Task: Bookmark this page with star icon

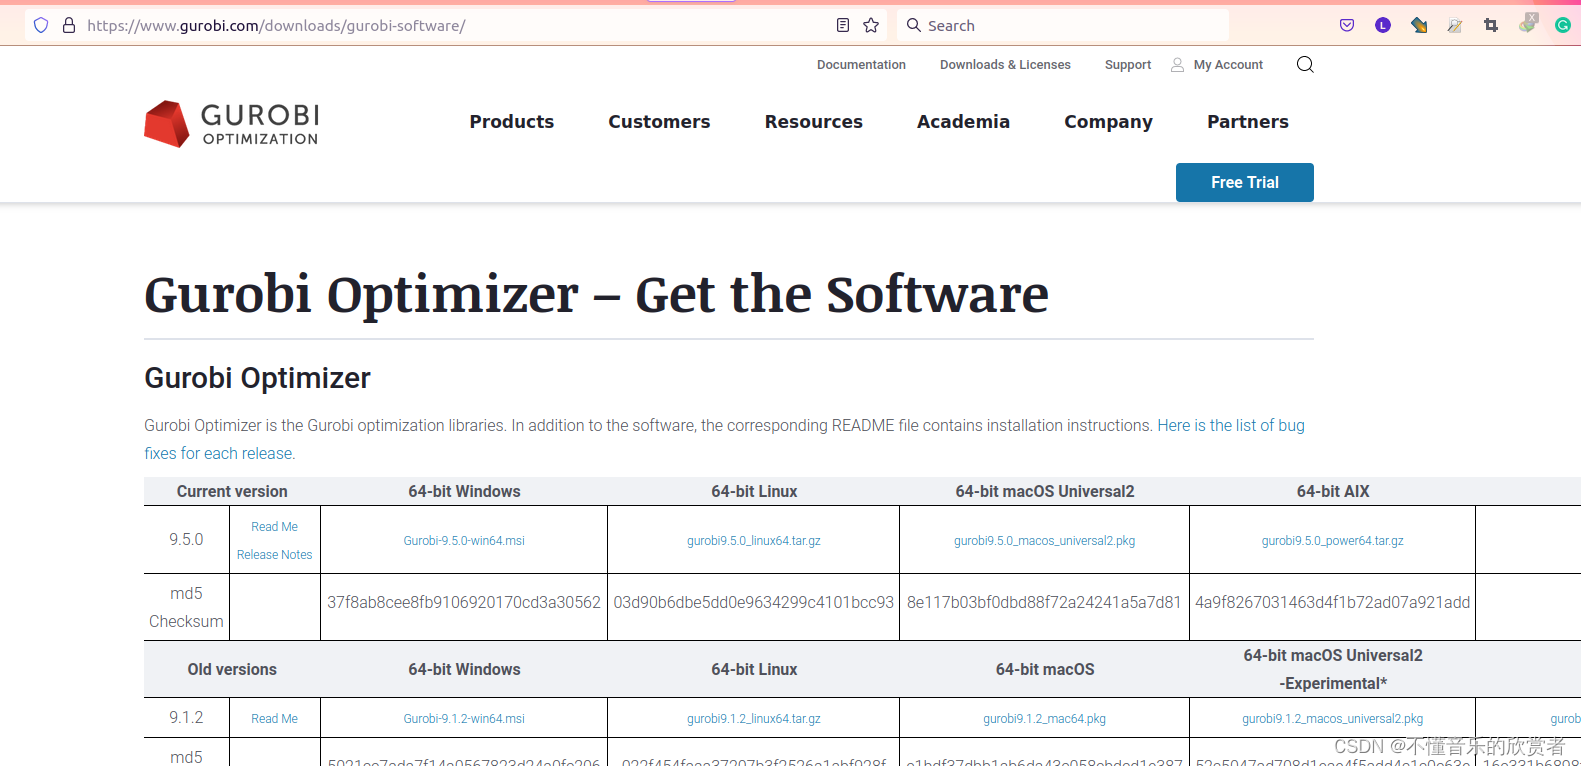Action: pos(871,25)
